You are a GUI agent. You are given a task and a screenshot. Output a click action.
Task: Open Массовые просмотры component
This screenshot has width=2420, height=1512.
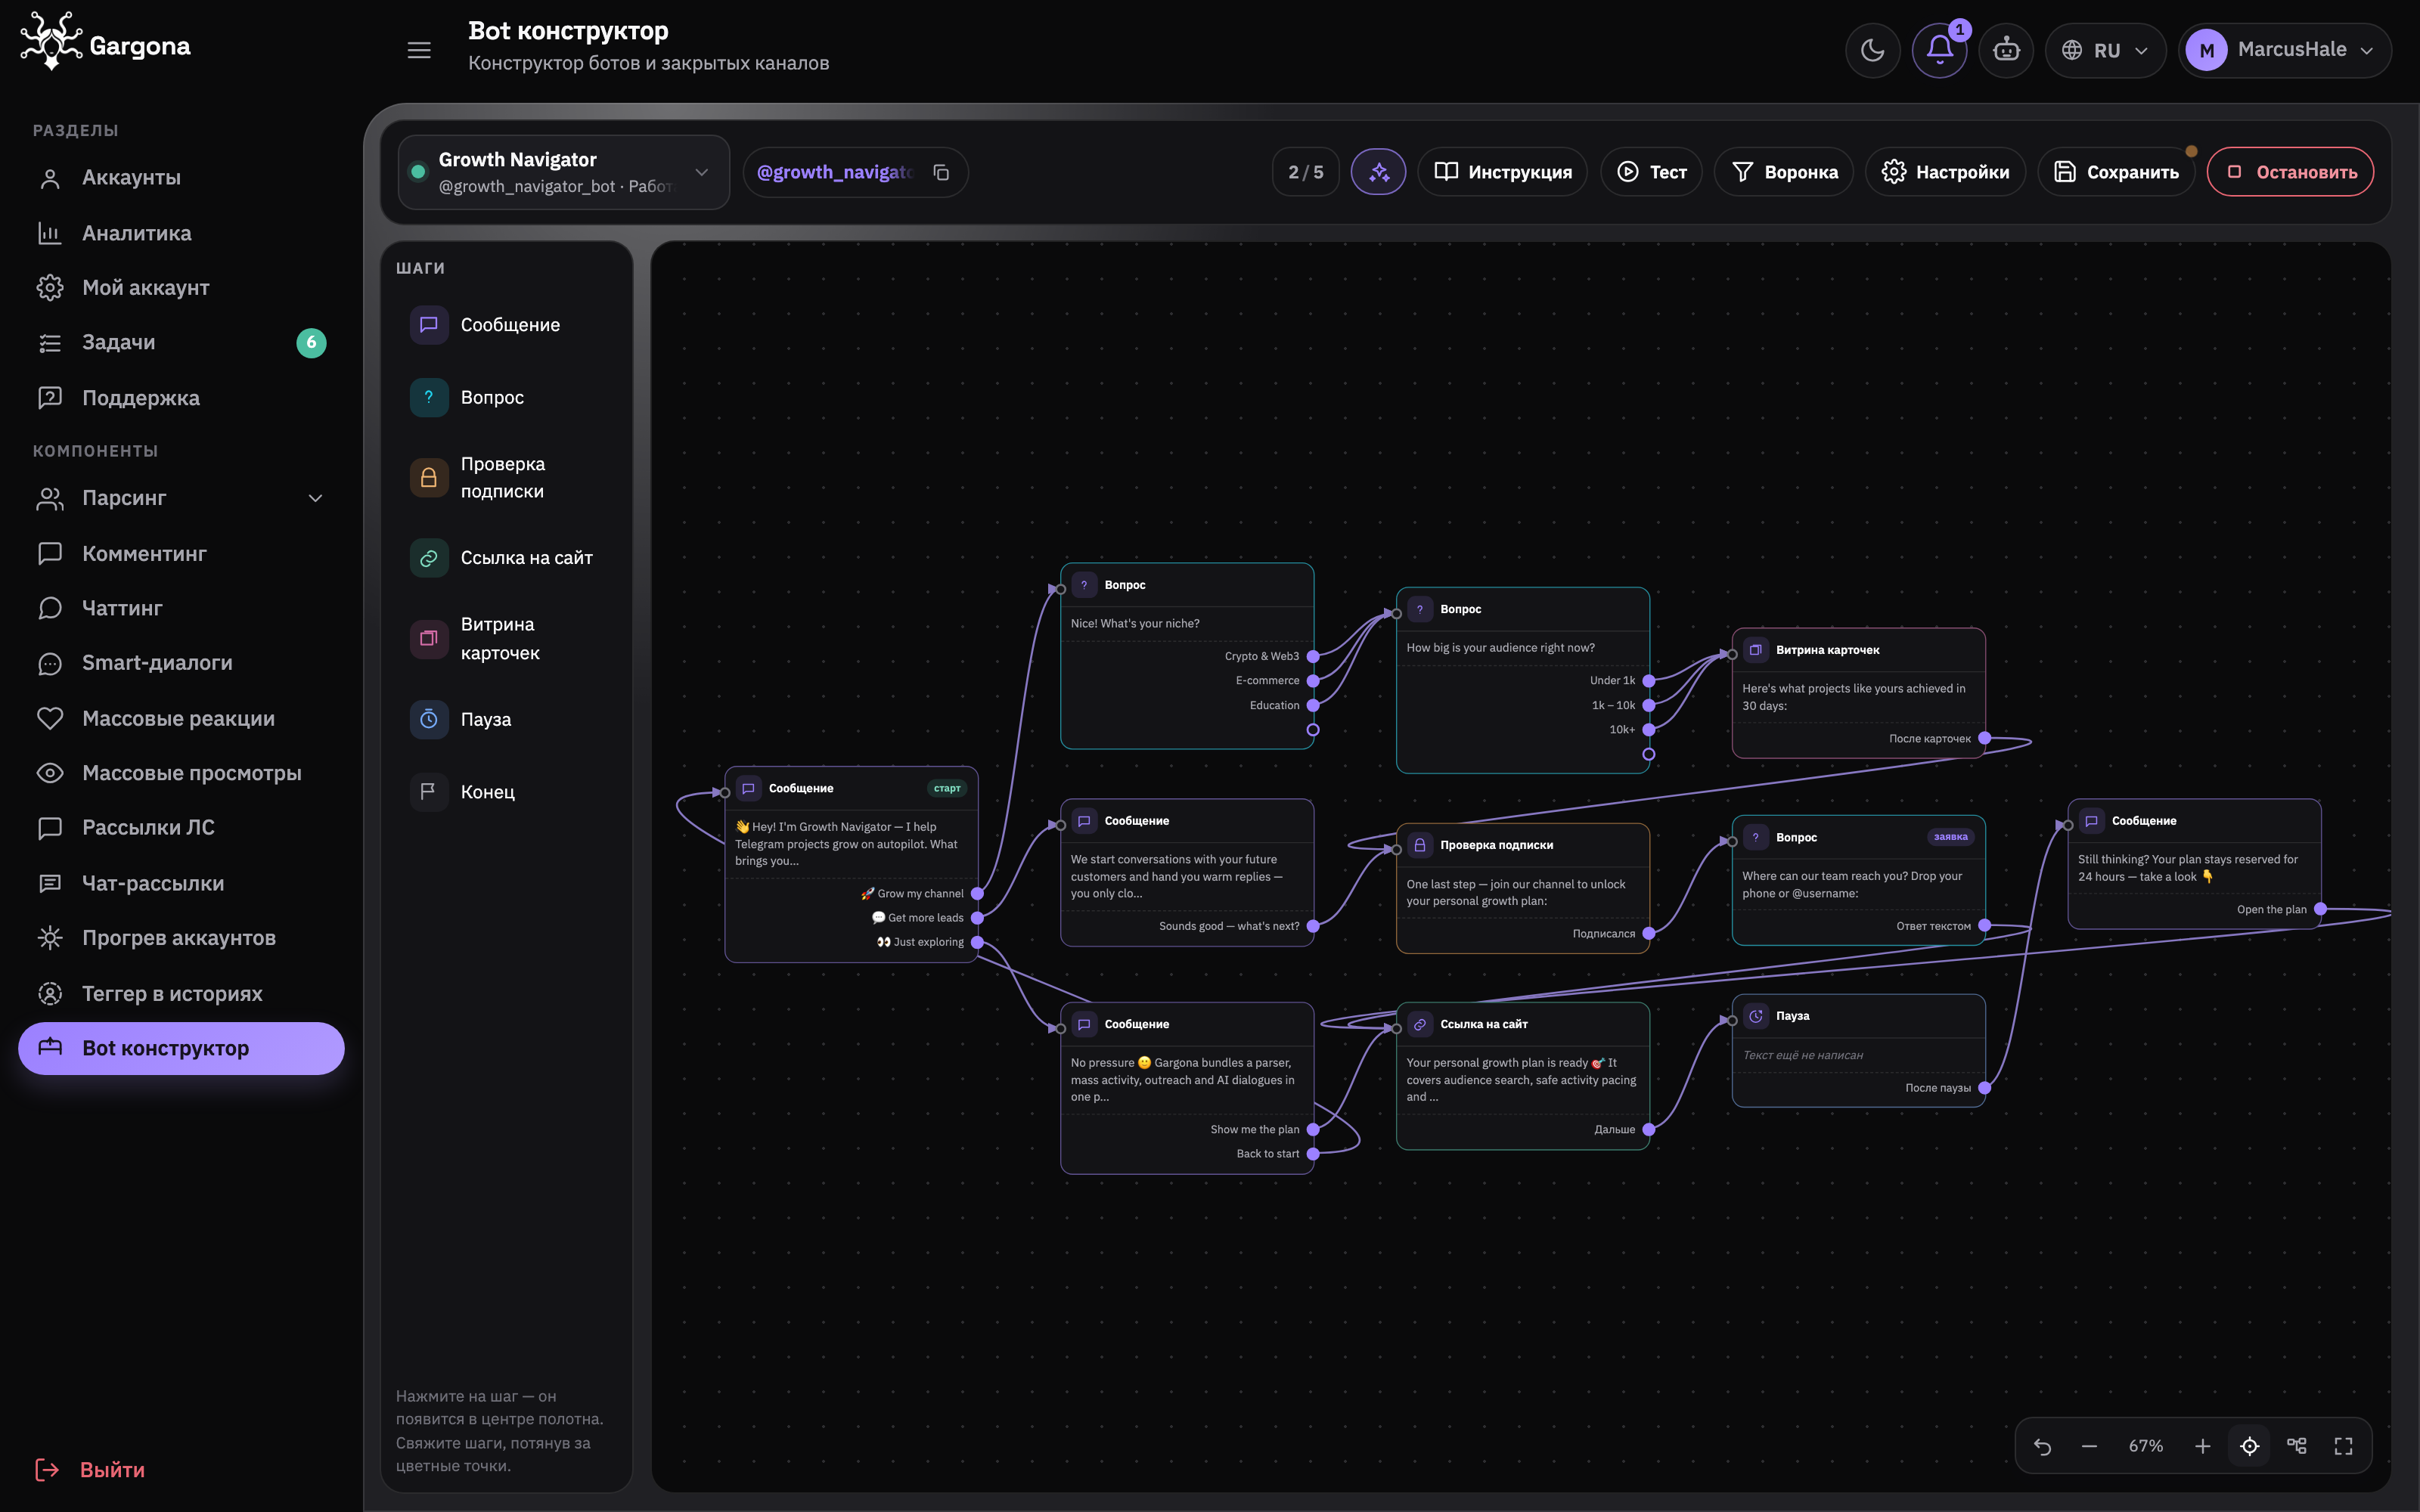click(x=181, y=773)
